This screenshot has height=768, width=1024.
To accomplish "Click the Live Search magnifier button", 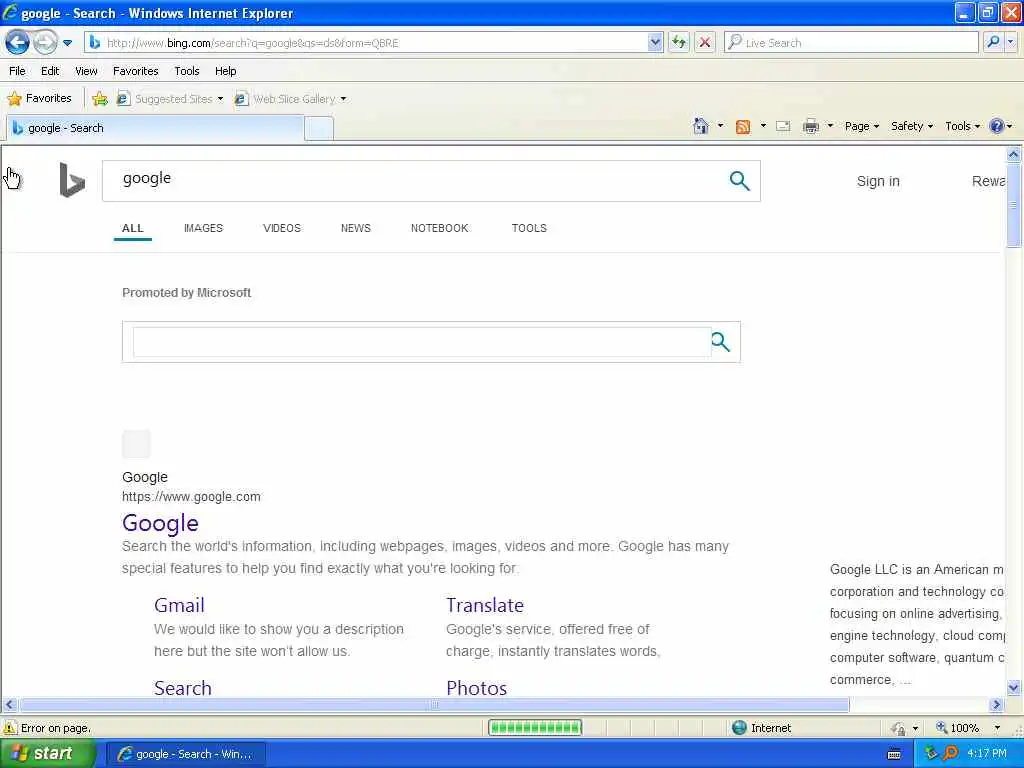I will (993, 42).
